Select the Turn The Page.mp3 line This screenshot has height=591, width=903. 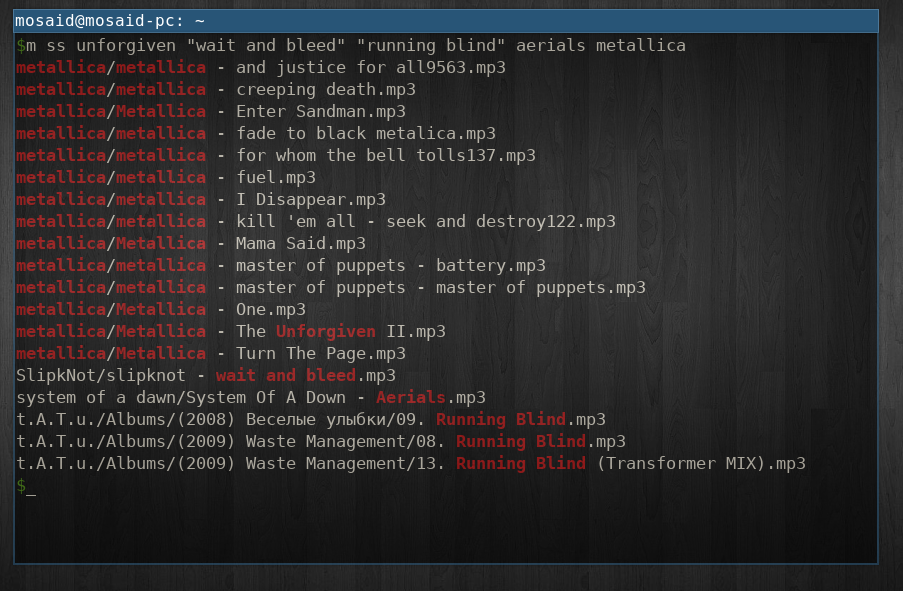click(x=211, y=353)
